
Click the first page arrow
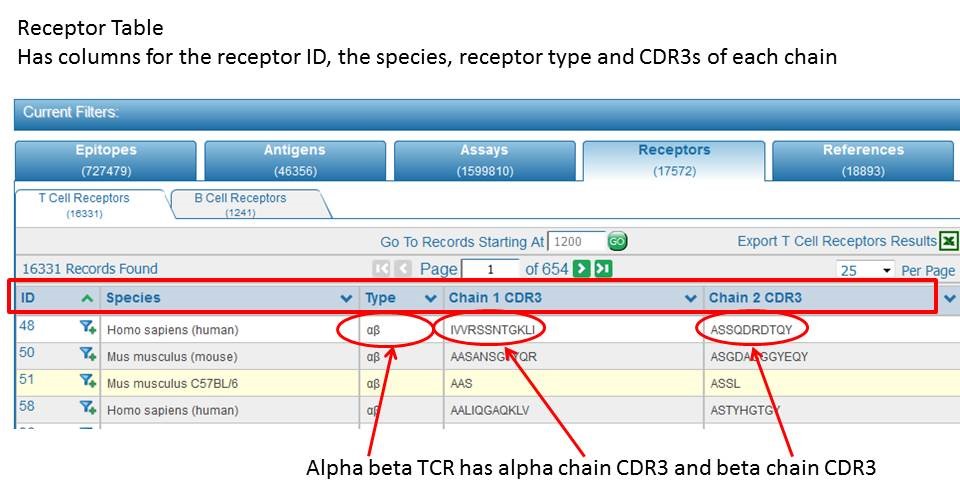pyautogui.click(x=381, y=269)
